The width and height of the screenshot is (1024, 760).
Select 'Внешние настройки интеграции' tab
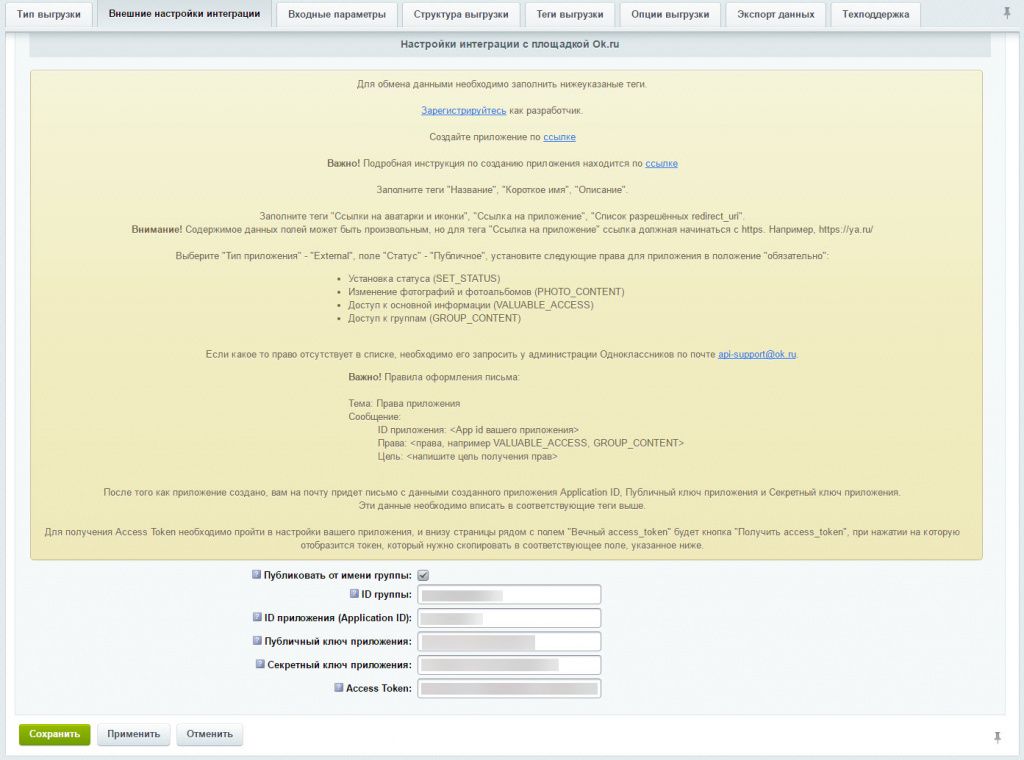(184, 14)
